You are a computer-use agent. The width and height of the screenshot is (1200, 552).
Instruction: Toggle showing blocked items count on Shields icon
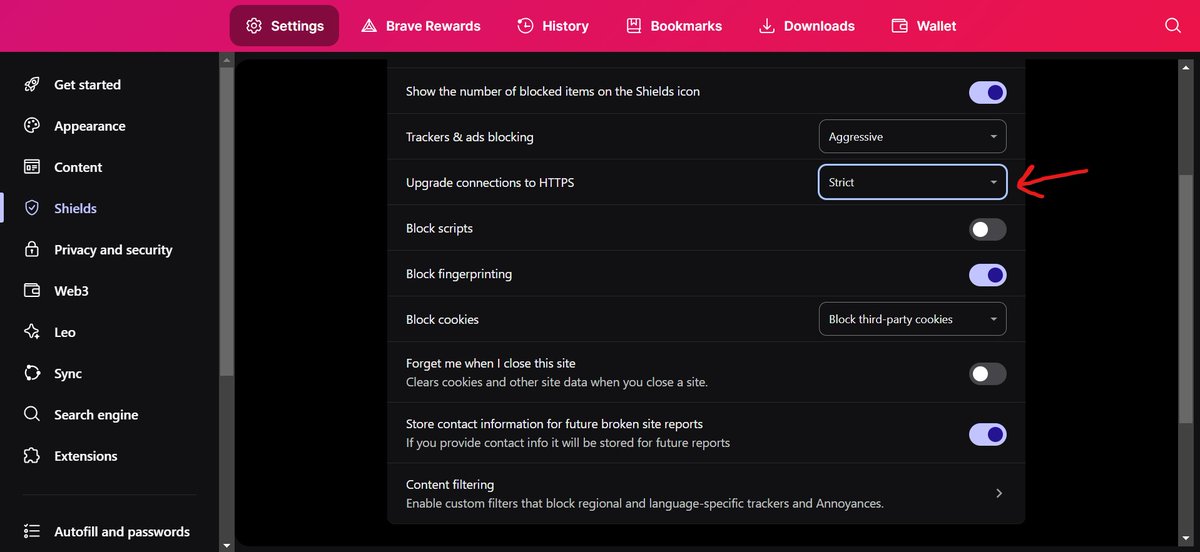[987, 92]
